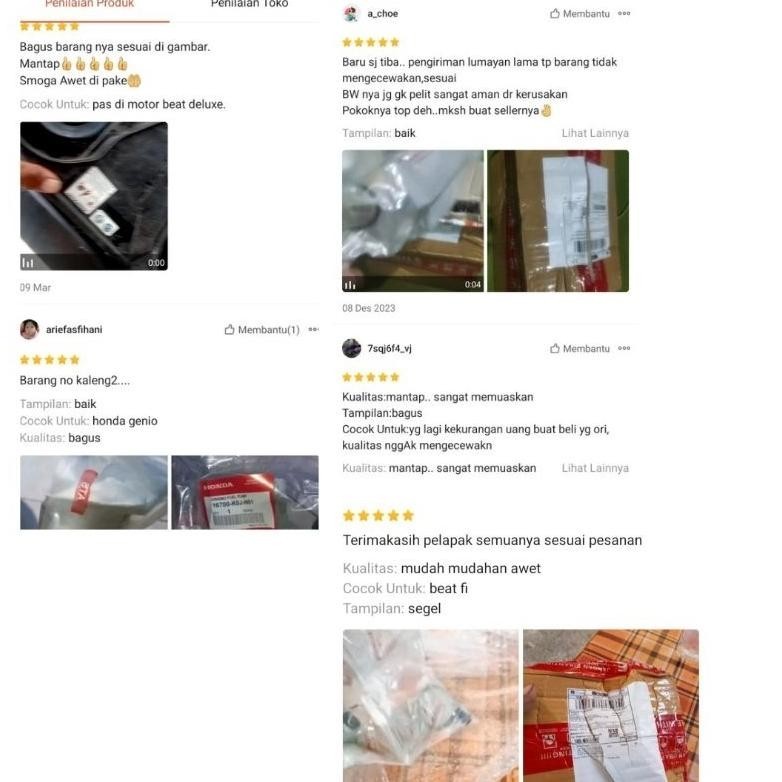The image size is (782, 782).
Task: Open the plastic-wrapped part photo at the bottom
Action: click(431, 705)
